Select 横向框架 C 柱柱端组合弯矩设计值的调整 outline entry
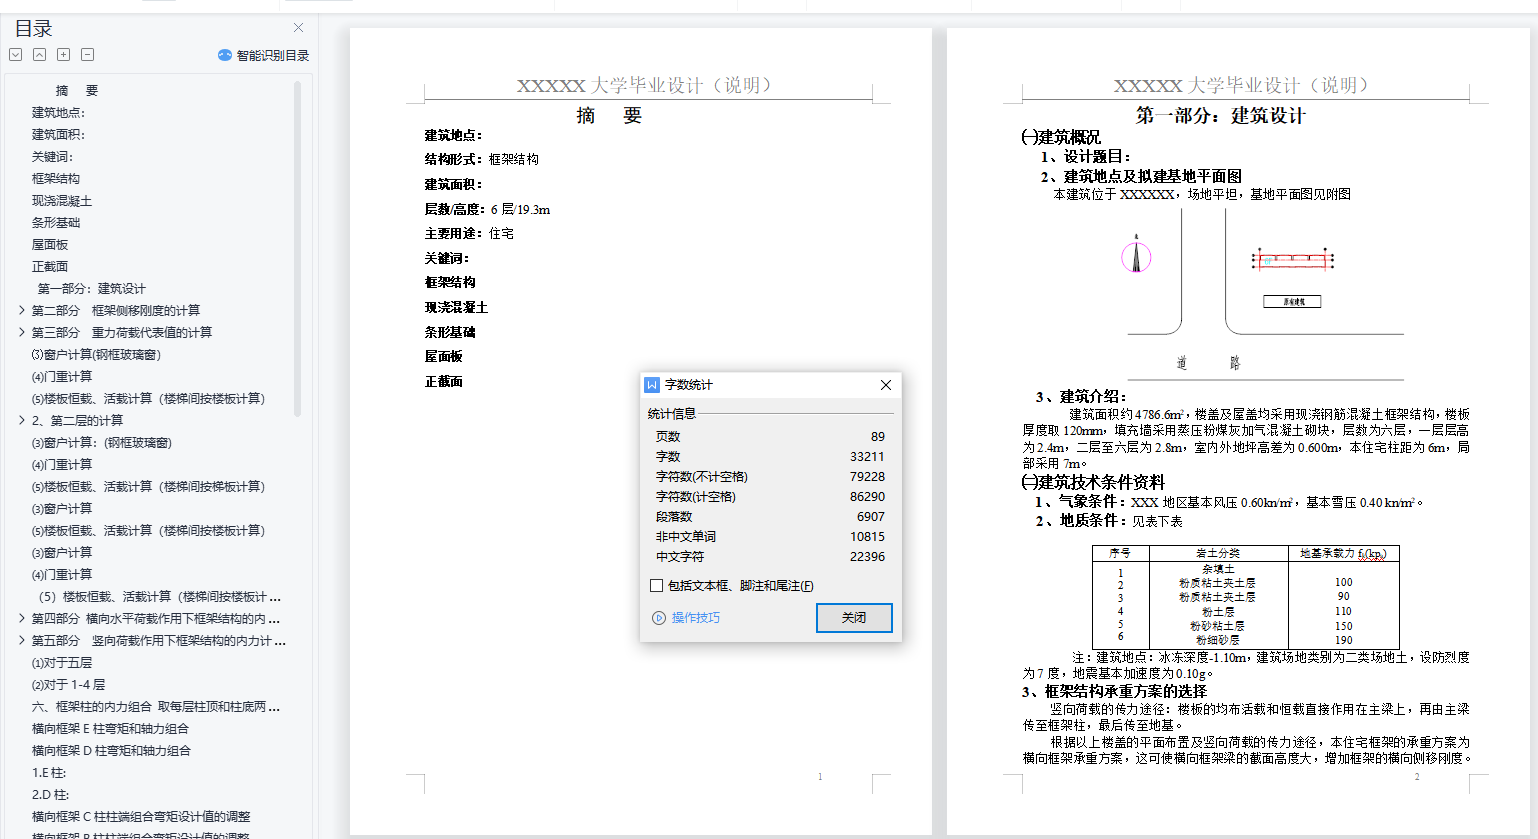The height and width of the screenshot is (839, 1538). [141, 816]
